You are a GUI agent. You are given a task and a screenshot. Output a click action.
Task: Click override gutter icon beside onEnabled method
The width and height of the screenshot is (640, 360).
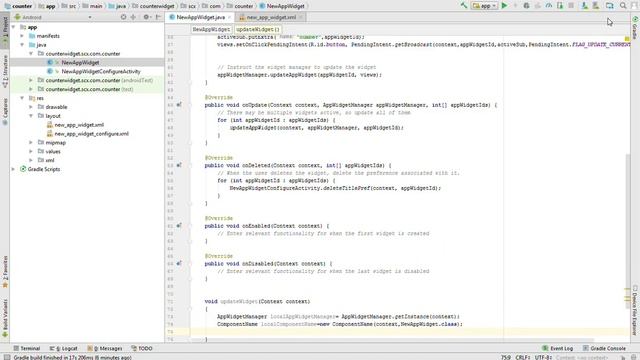tap(179, 226)
